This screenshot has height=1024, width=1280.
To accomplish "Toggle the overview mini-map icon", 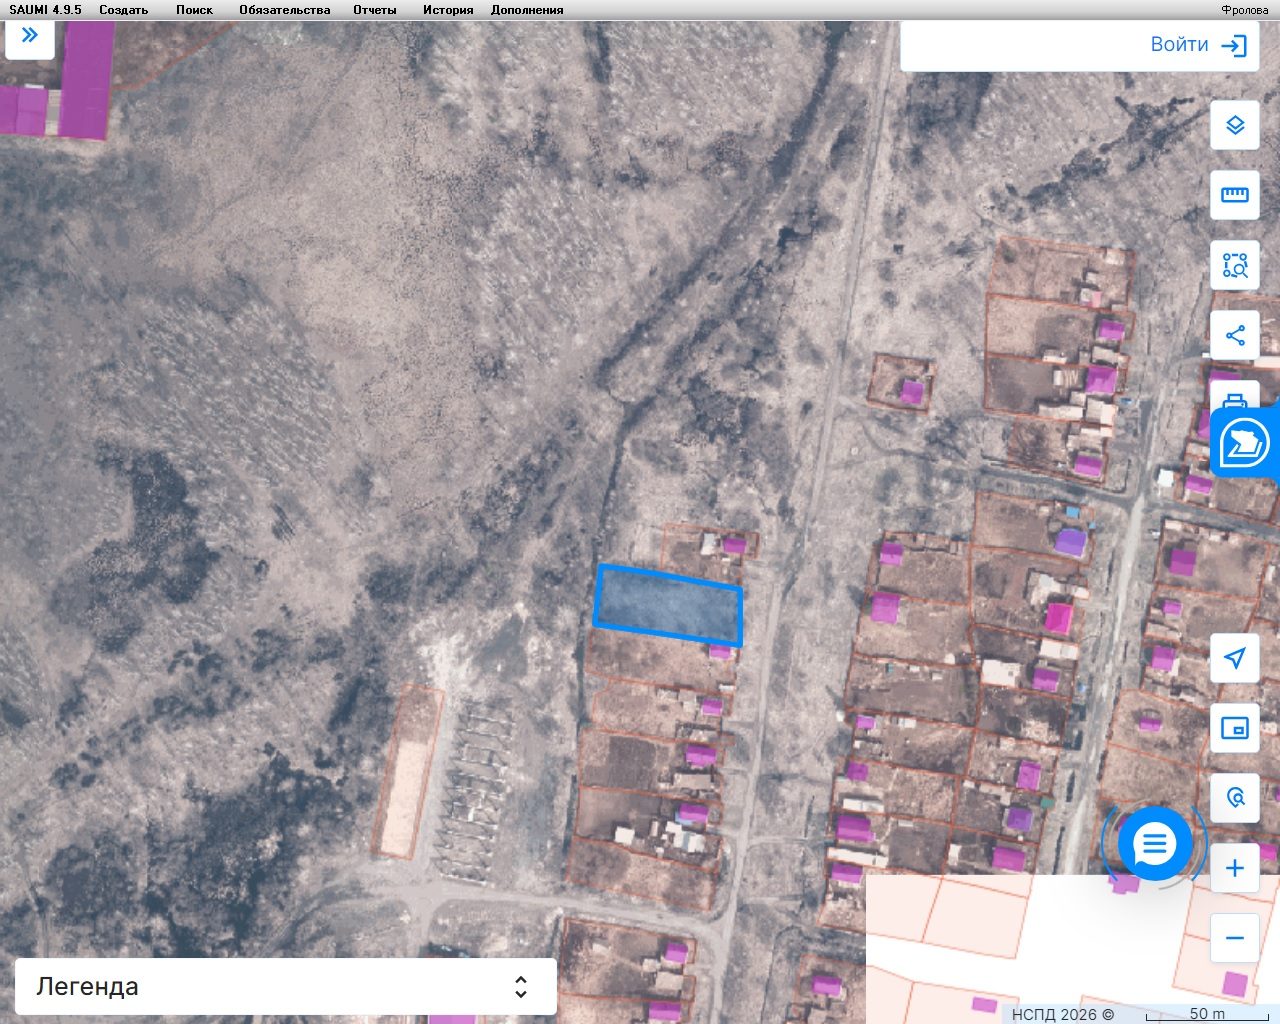I will (x=1235, y=728).
